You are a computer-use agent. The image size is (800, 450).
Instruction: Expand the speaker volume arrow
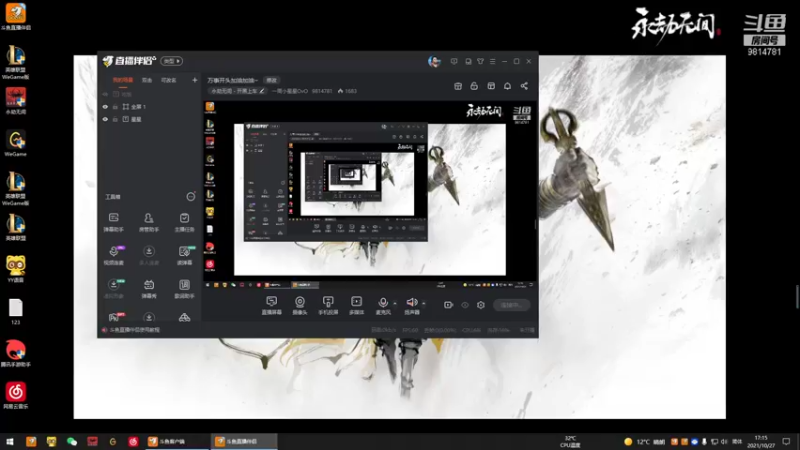(x=423, y=304)
